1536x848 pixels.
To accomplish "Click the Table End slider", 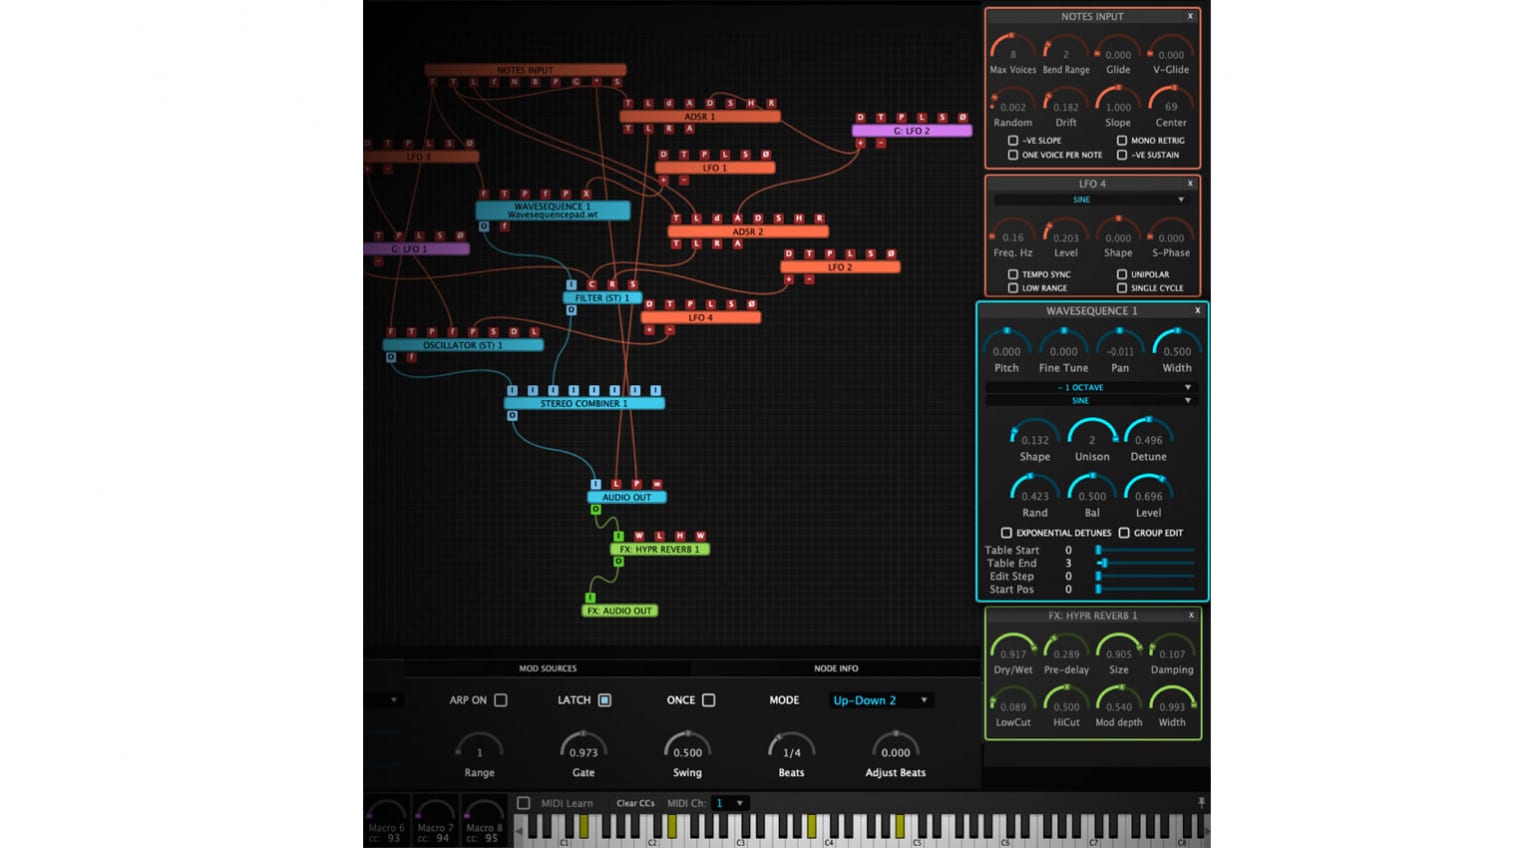I will coord(1144,563).
